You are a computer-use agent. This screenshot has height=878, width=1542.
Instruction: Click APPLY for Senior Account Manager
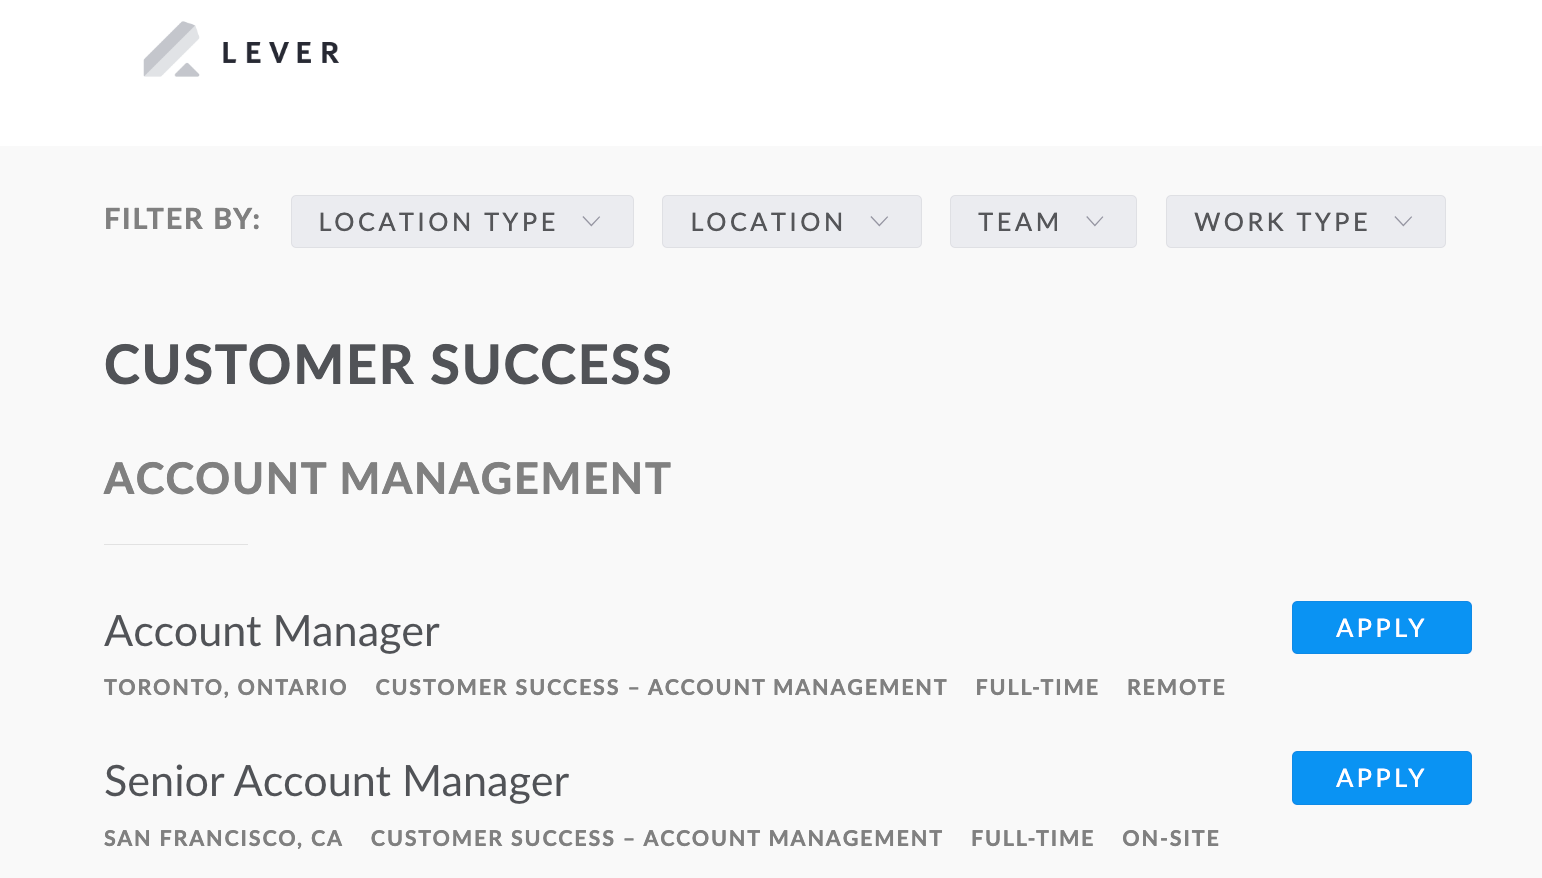pyautogui.click(x=1381, y=777)
